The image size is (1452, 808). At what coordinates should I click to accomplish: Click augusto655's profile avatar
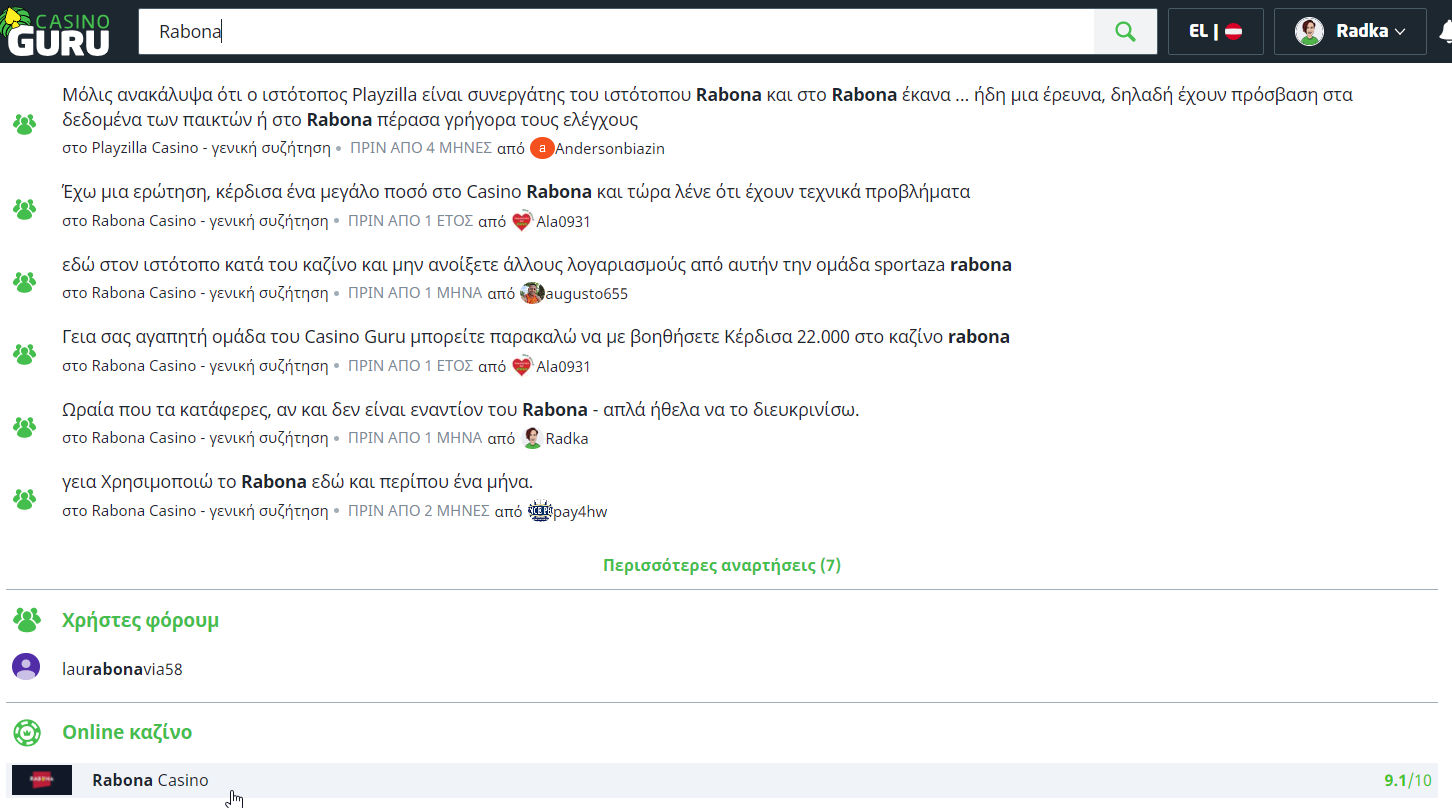click(532, 293)
